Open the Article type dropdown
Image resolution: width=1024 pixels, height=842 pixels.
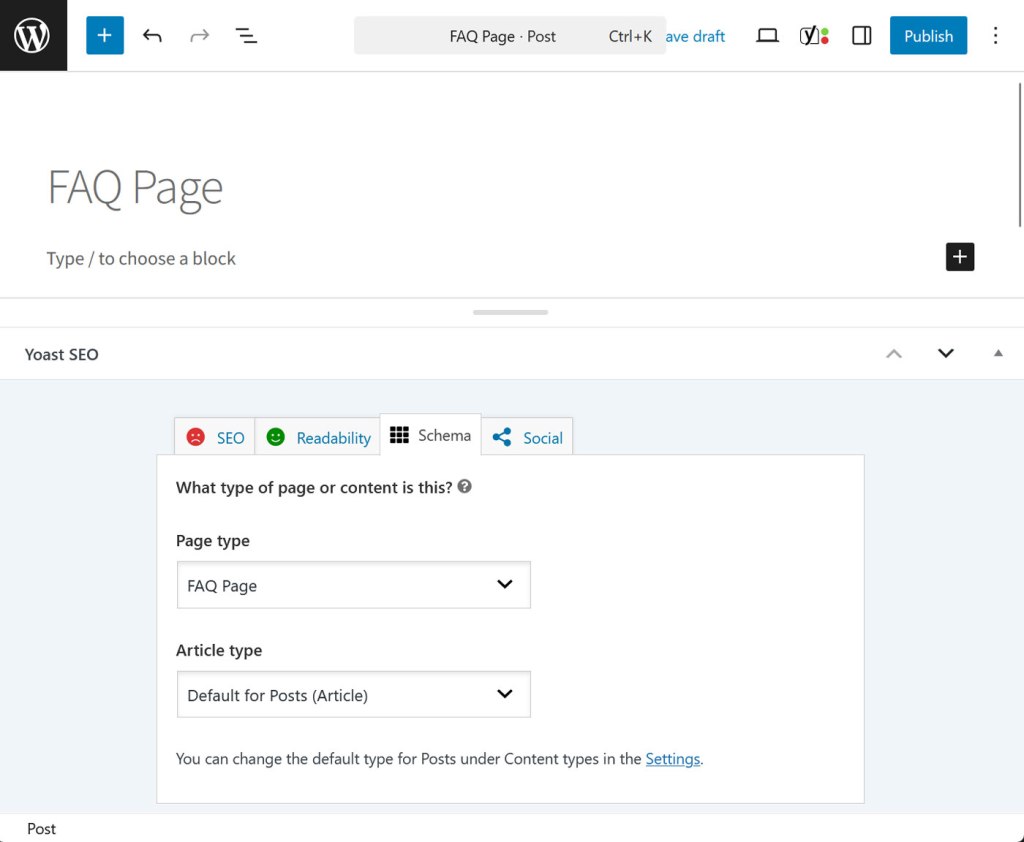(353, 694)
